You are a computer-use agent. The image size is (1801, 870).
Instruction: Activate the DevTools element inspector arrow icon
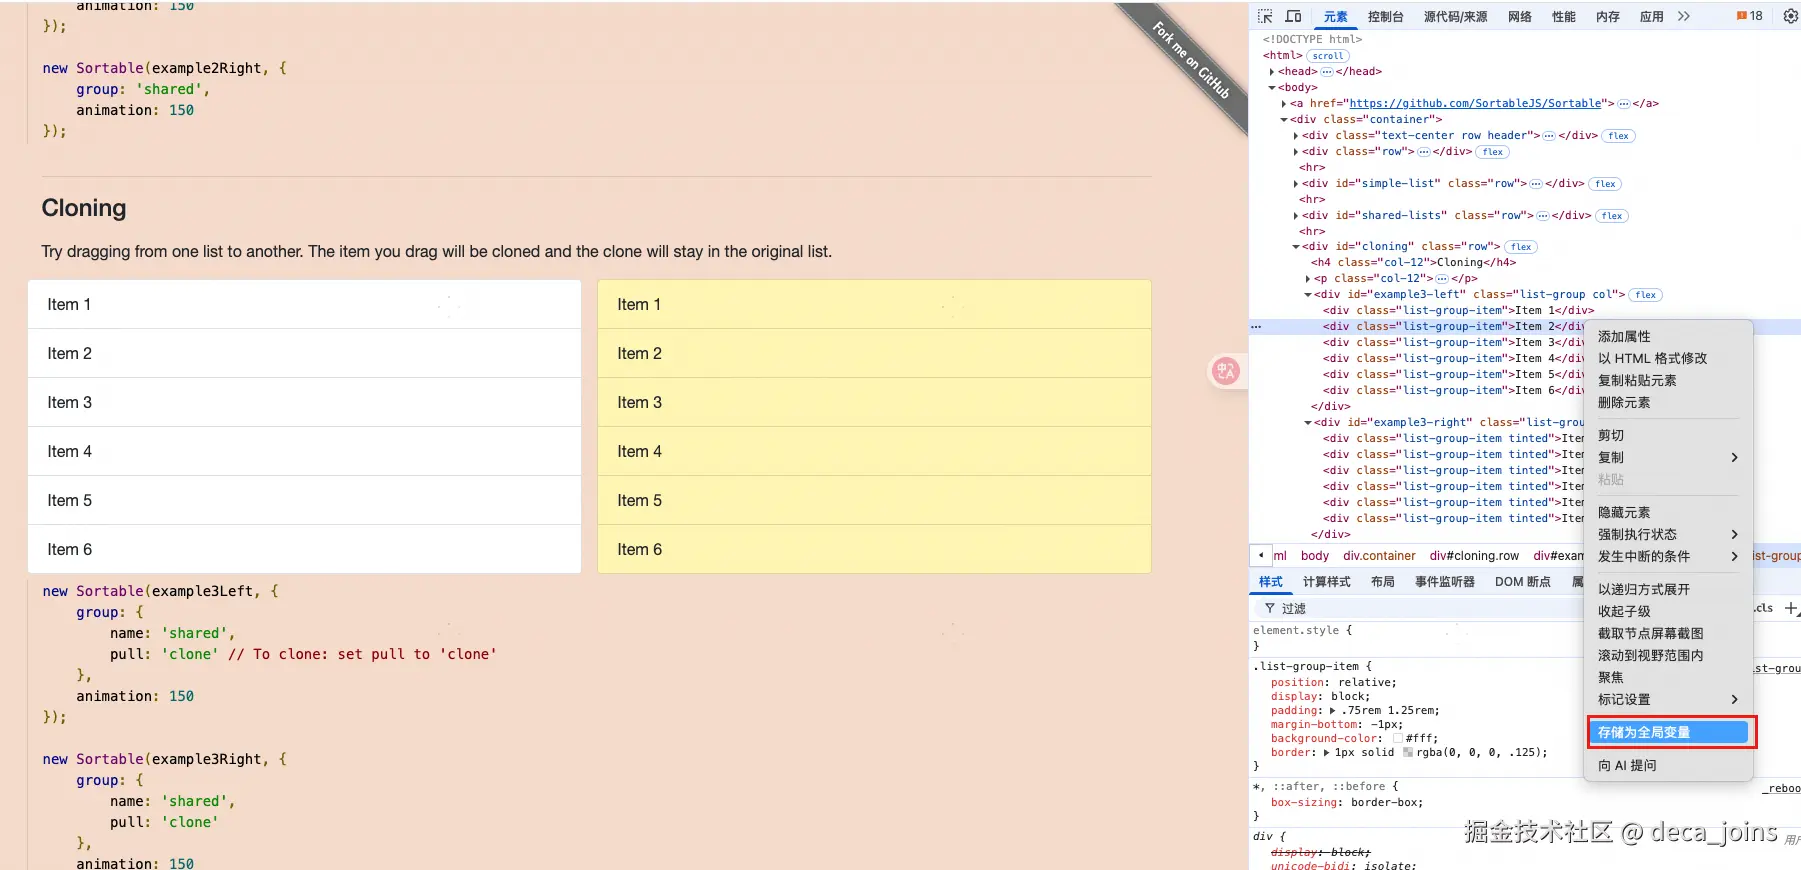click(1265, 16)
